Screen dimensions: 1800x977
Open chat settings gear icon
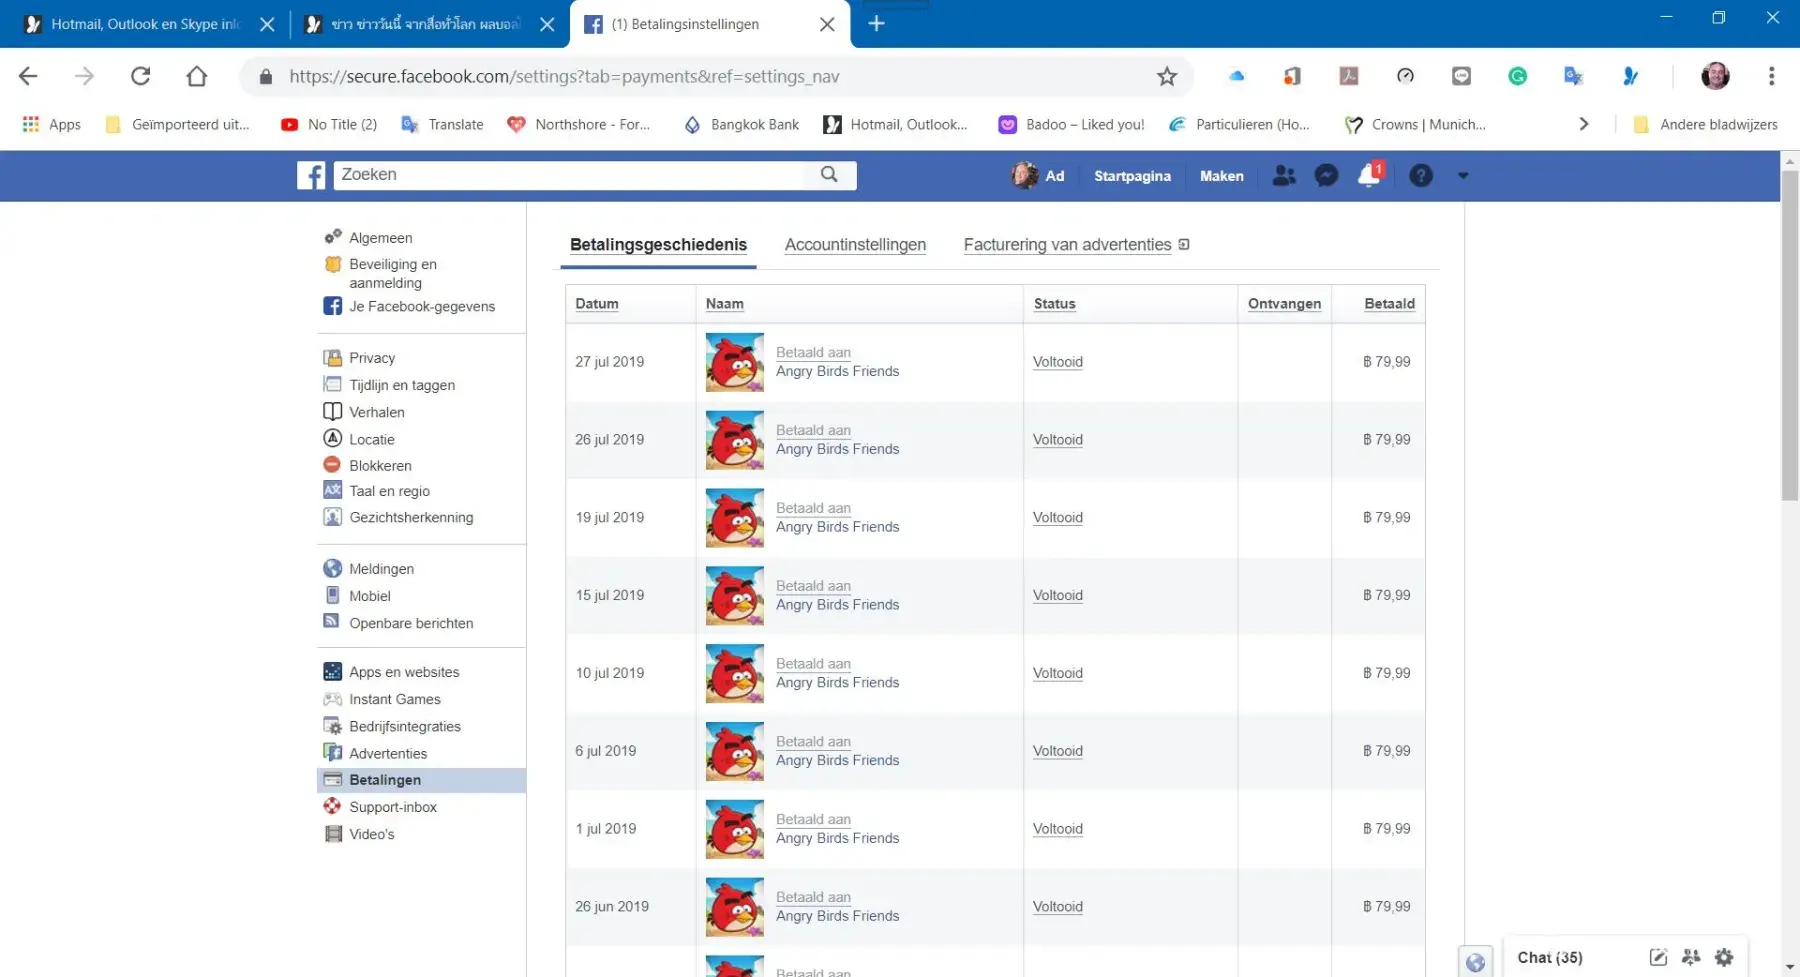coord(1724,957)
